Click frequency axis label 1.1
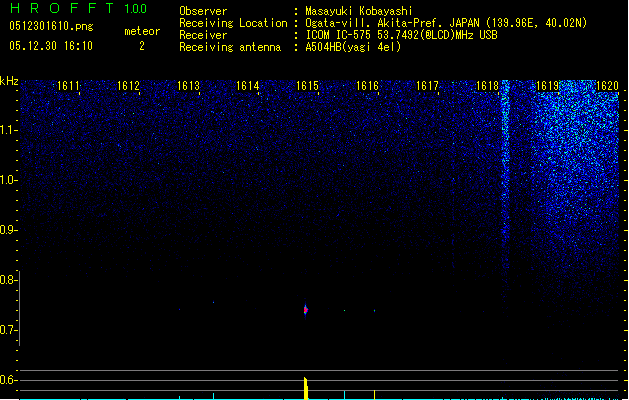The height and width of the screenshot is (400, 629). [x=8, y=130]
